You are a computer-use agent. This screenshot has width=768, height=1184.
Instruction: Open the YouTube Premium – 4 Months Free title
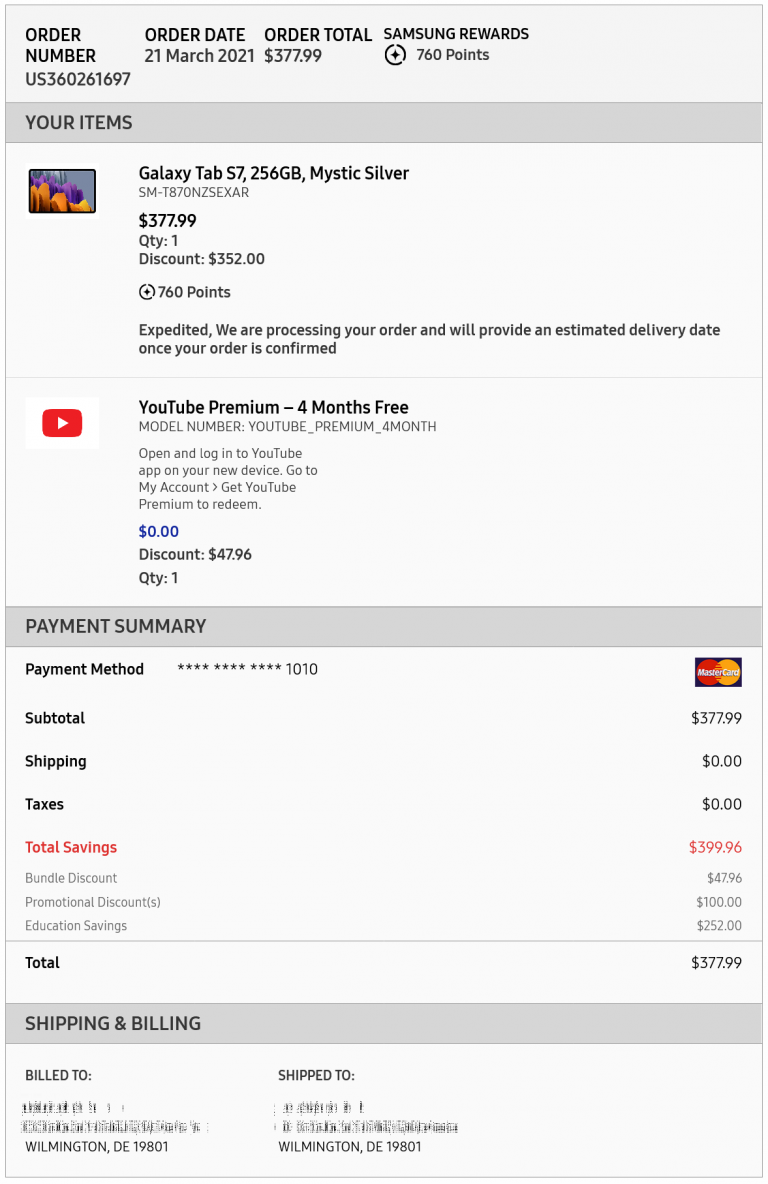coord(273,408)
